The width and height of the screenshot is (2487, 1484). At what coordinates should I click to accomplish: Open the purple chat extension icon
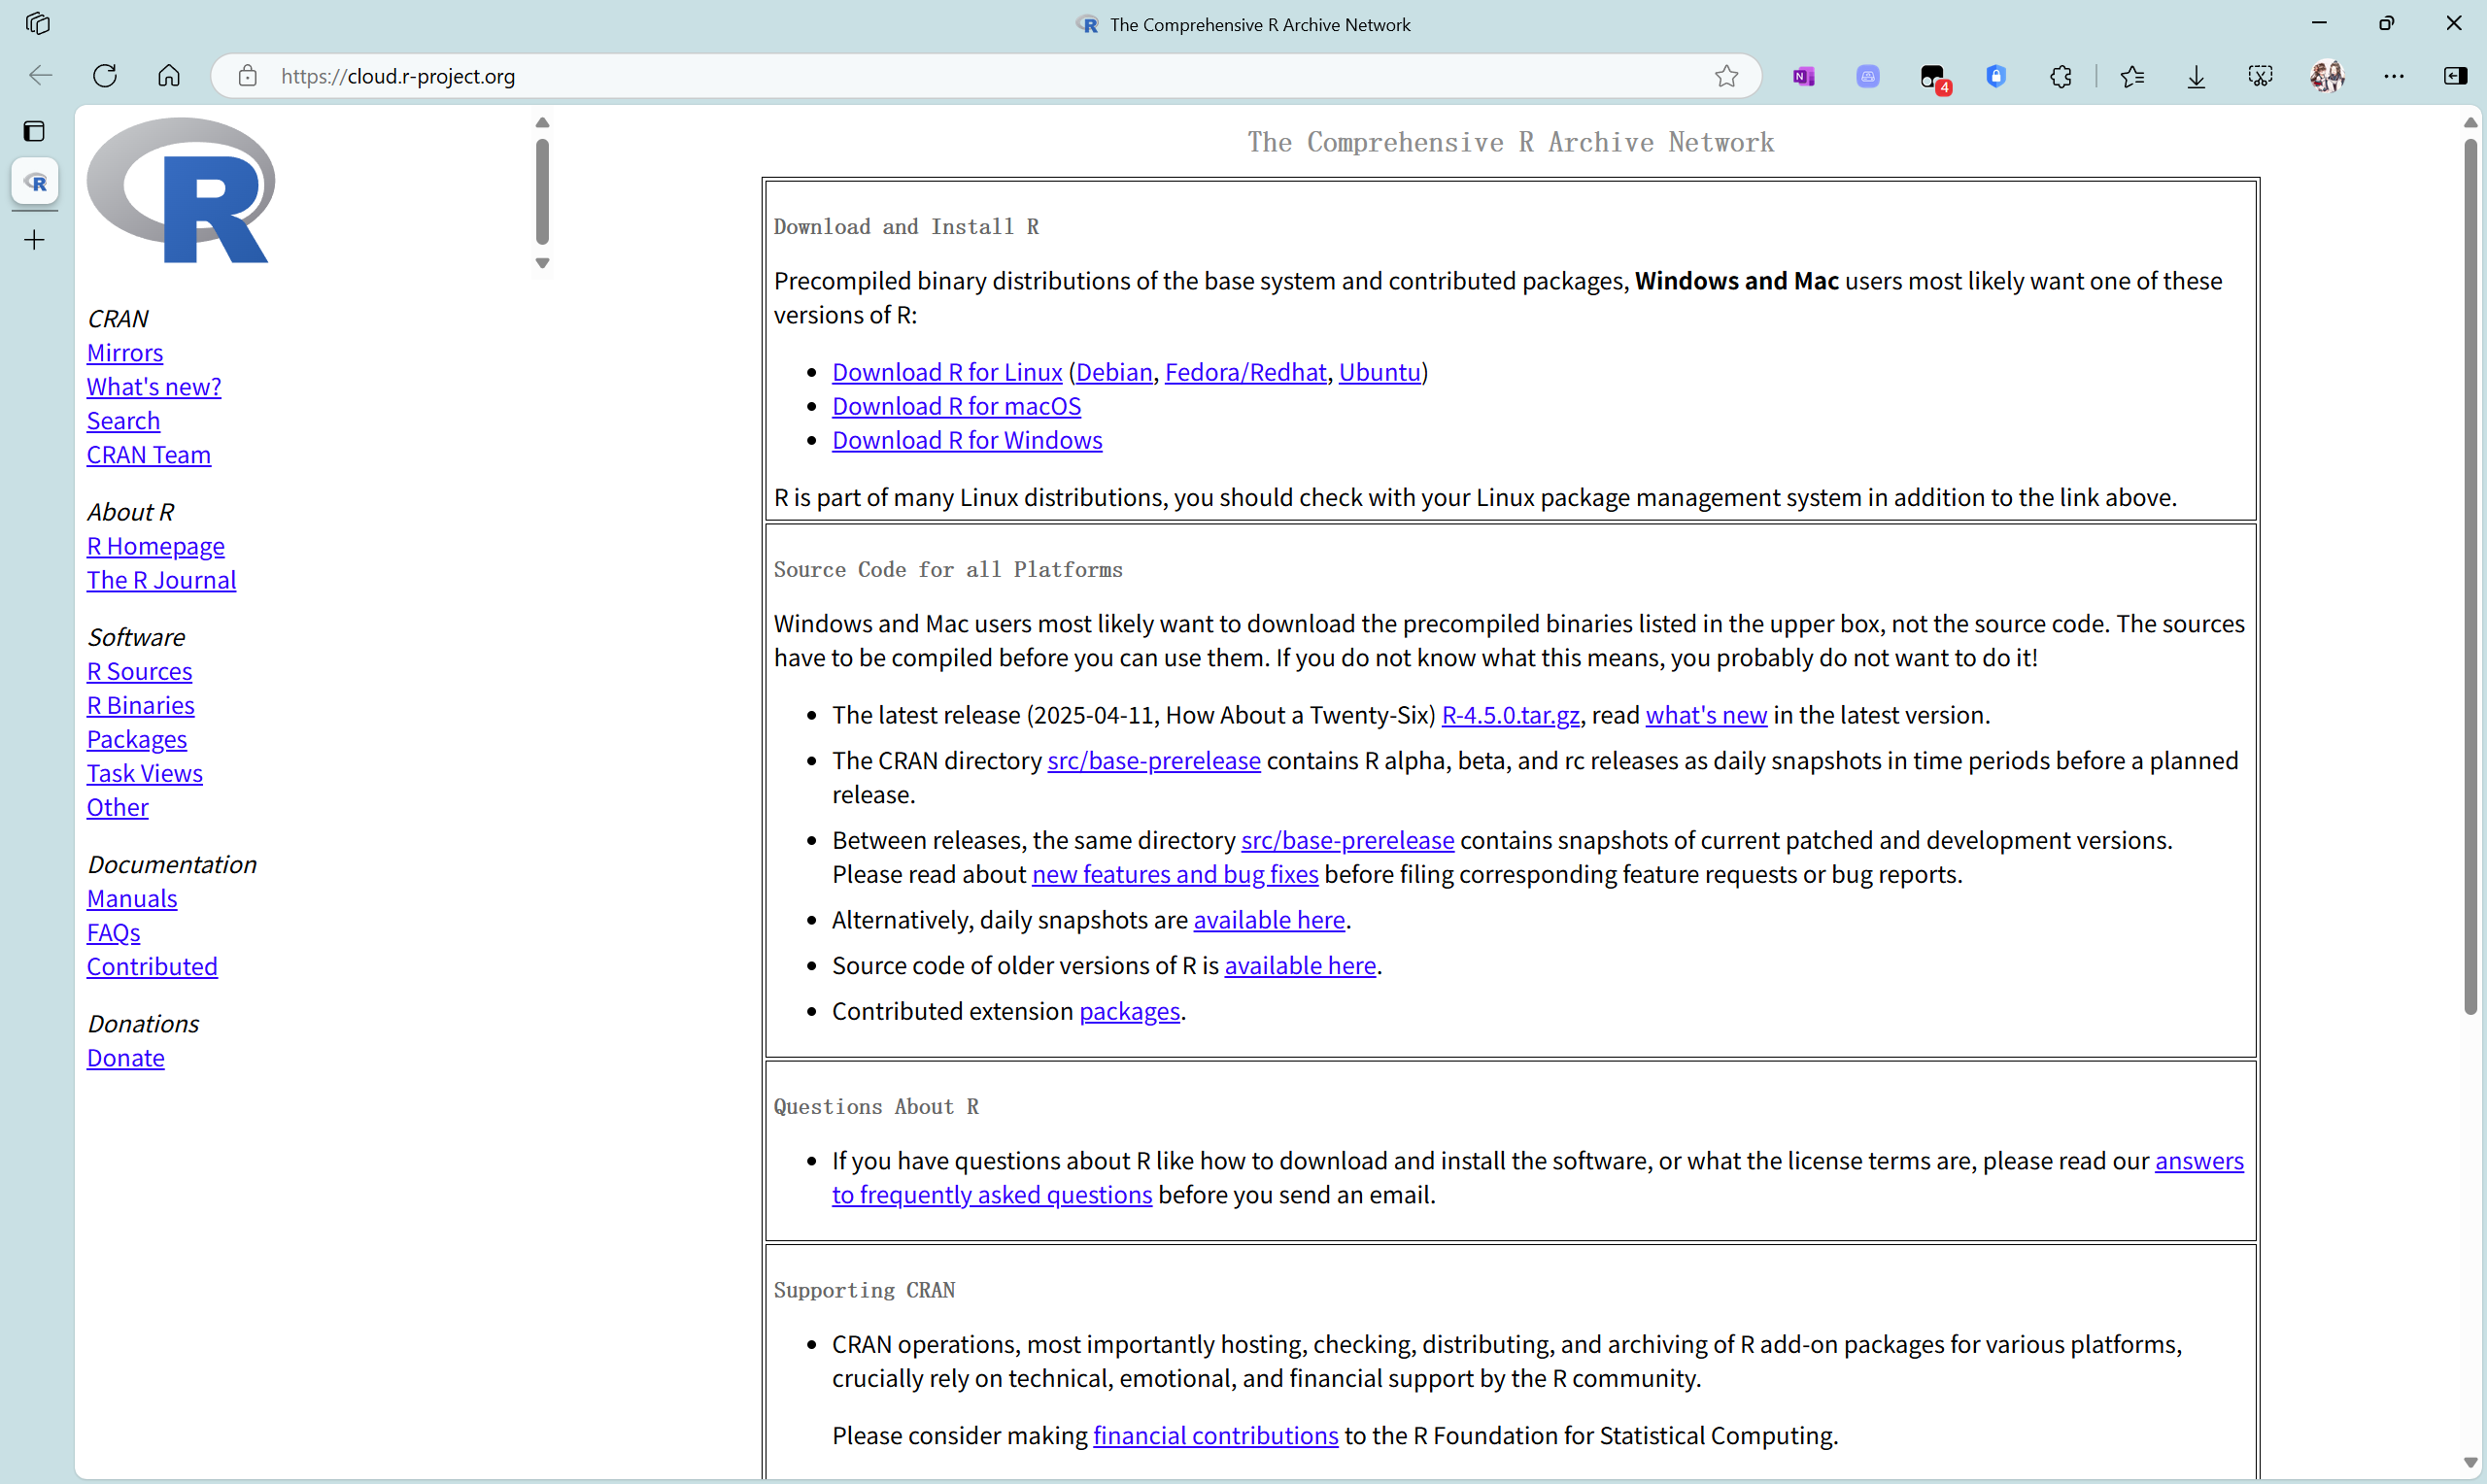1868,76
